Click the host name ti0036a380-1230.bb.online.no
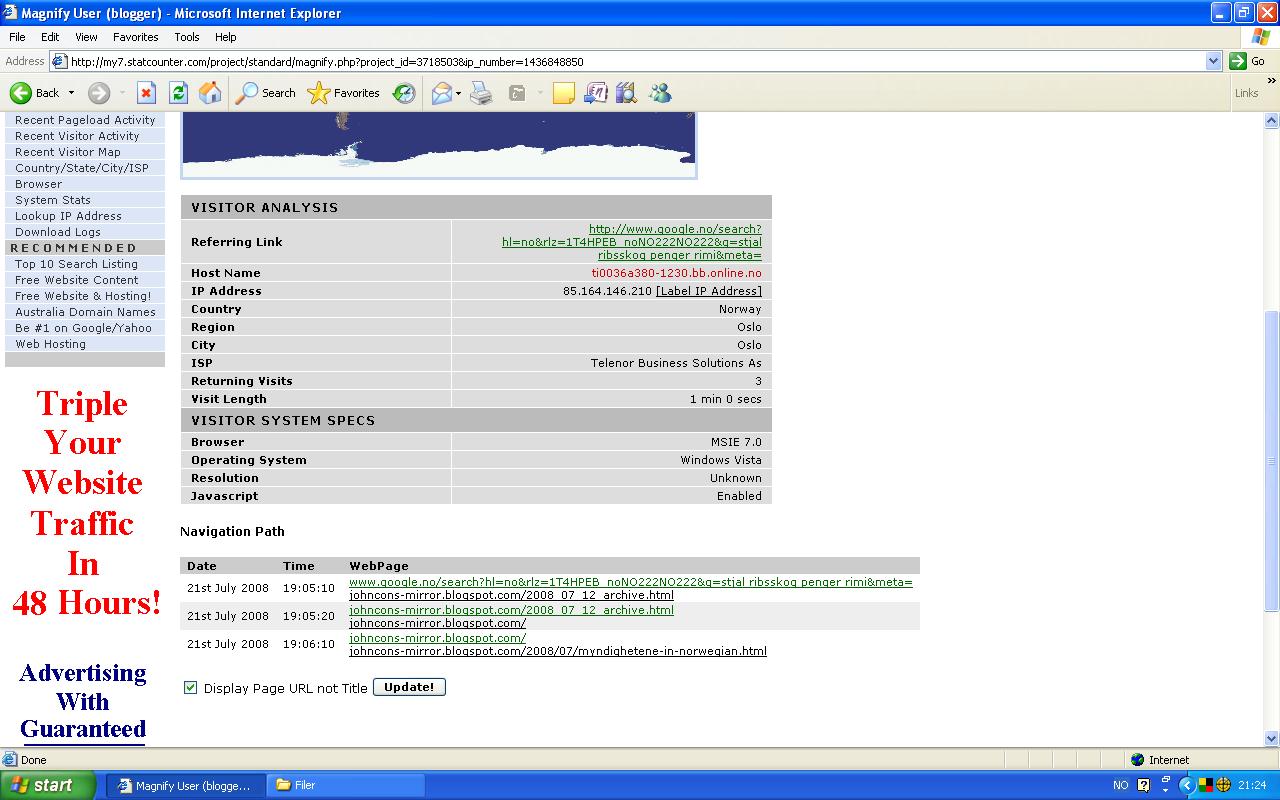The image size is (1280, 800). [676, 273]
